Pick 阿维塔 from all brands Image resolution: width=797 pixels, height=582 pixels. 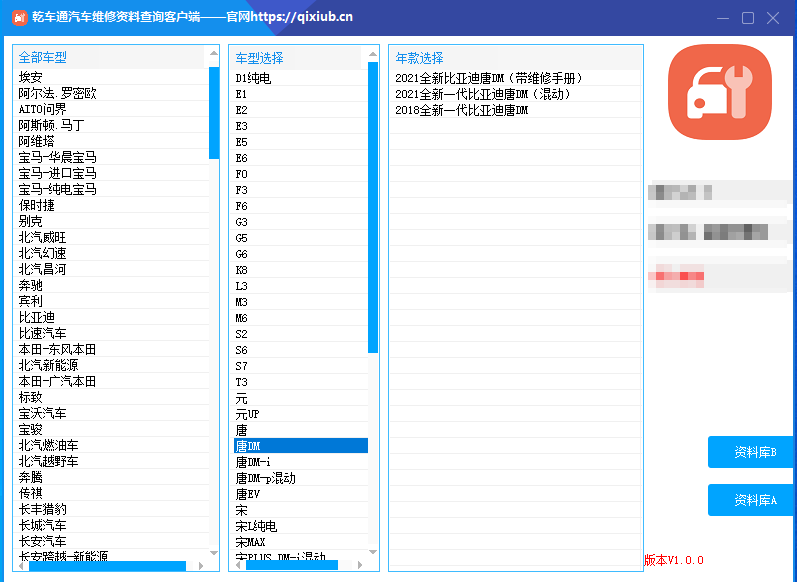(x=111, y=141)
